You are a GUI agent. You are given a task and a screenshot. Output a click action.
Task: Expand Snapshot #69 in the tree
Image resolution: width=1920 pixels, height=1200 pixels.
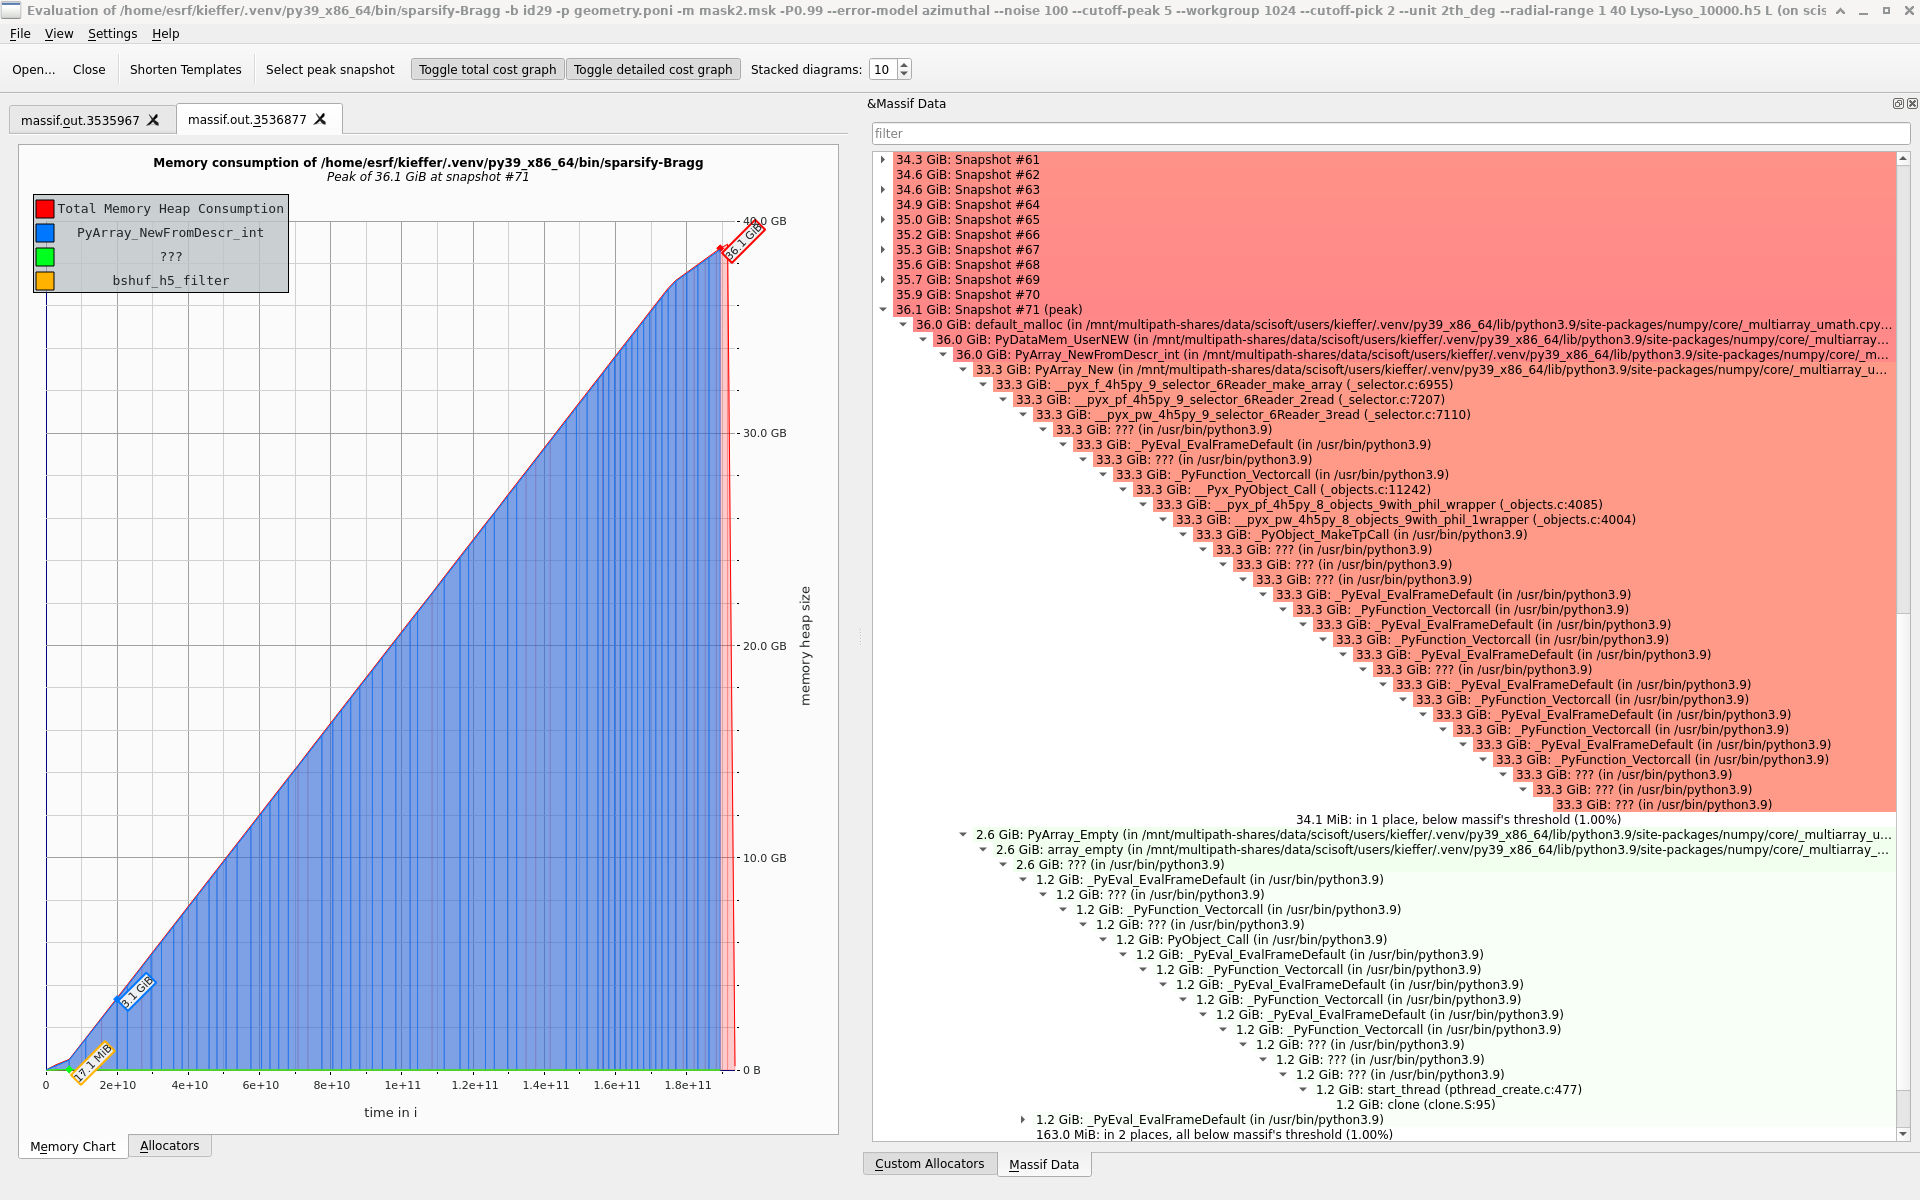pos(883,280)
